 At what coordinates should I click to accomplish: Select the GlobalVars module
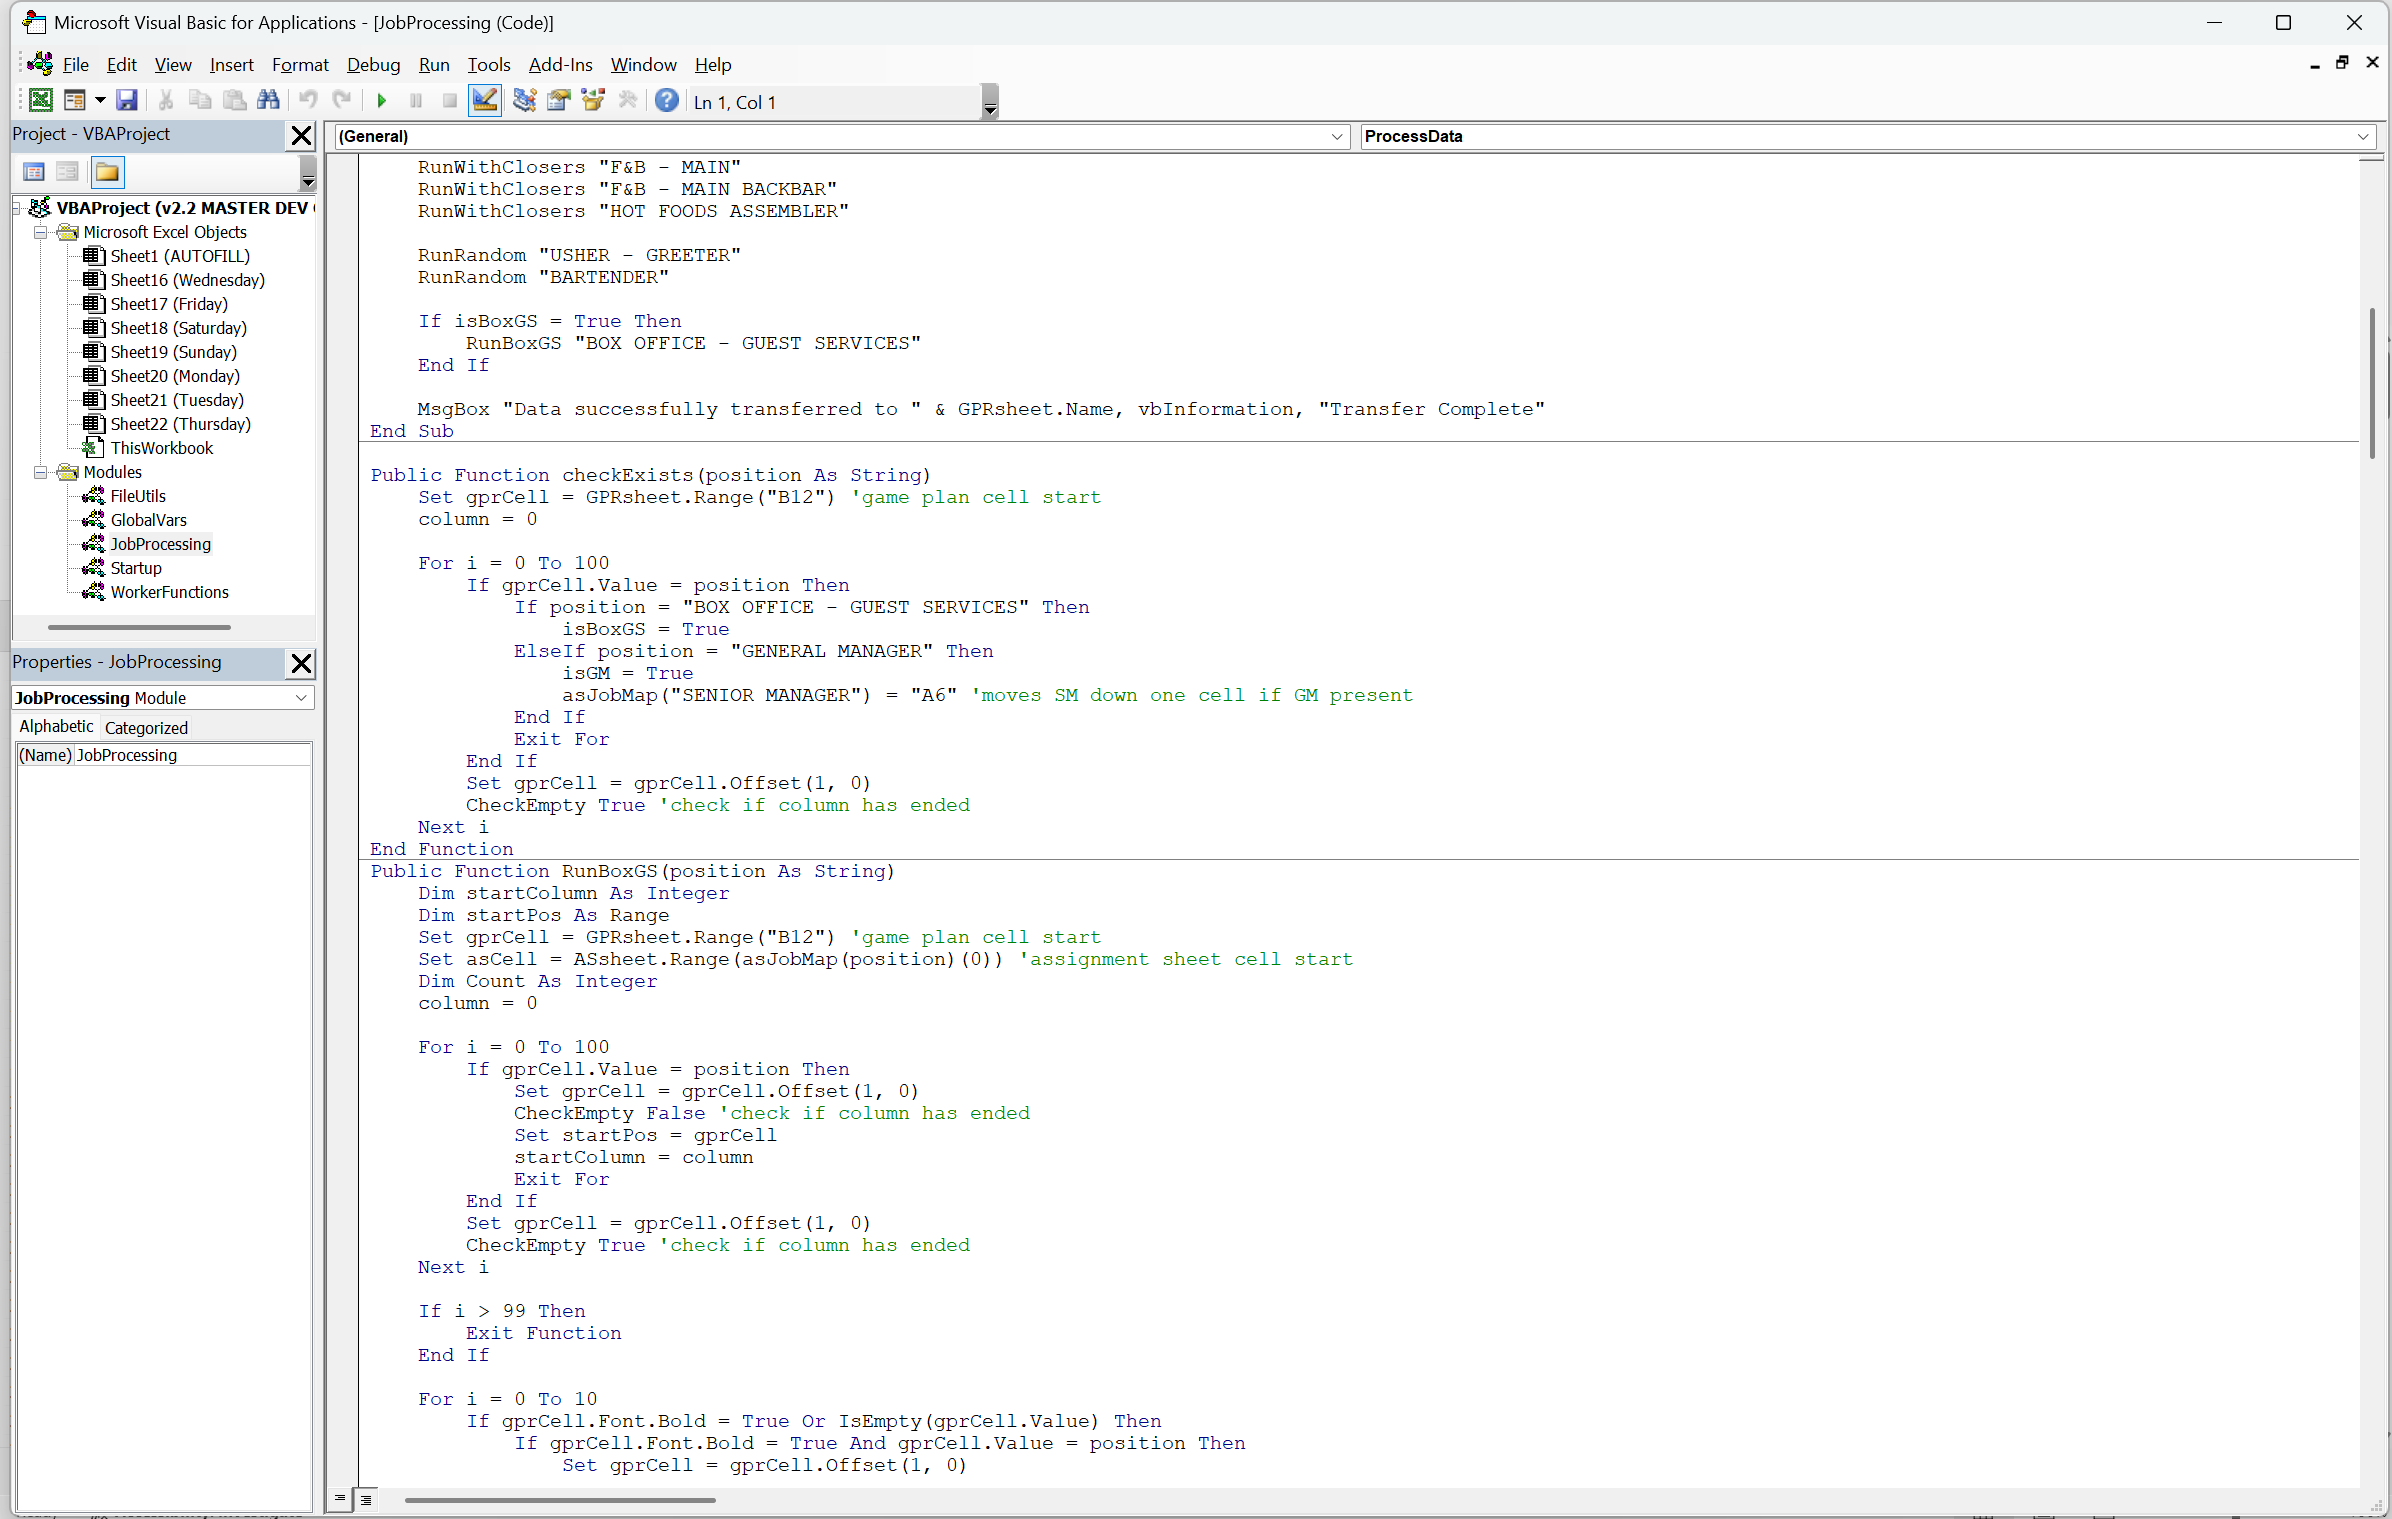click(x=148, y=520)
